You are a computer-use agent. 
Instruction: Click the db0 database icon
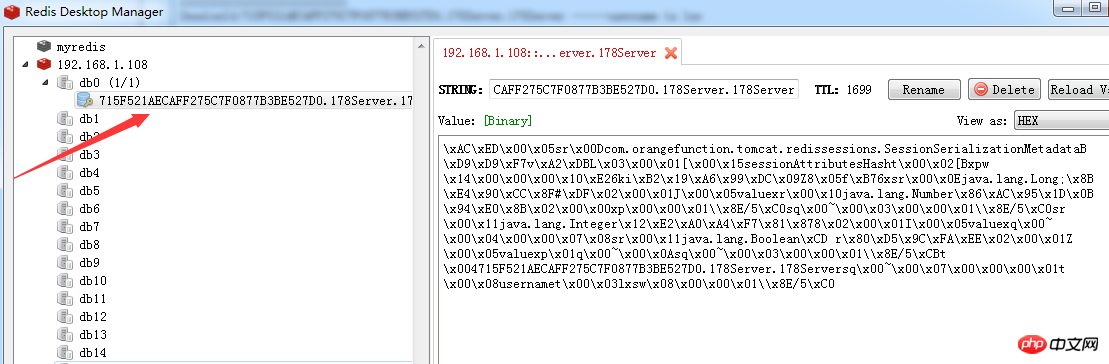coord(65,83)
